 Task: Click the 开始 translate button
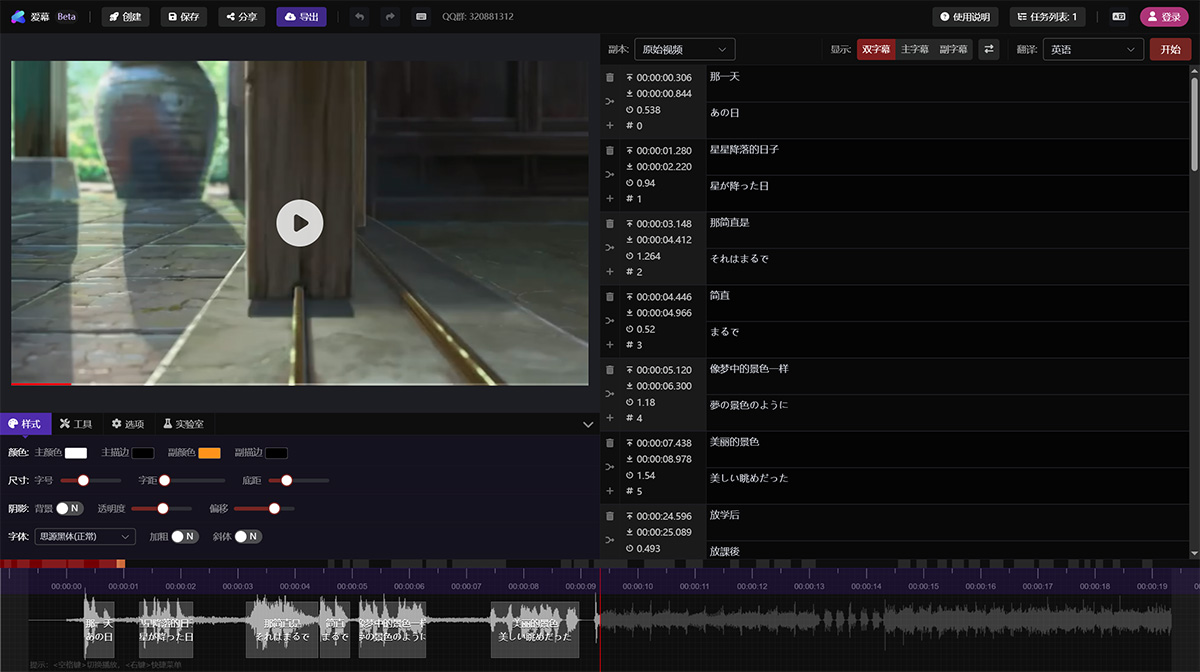1169,49
